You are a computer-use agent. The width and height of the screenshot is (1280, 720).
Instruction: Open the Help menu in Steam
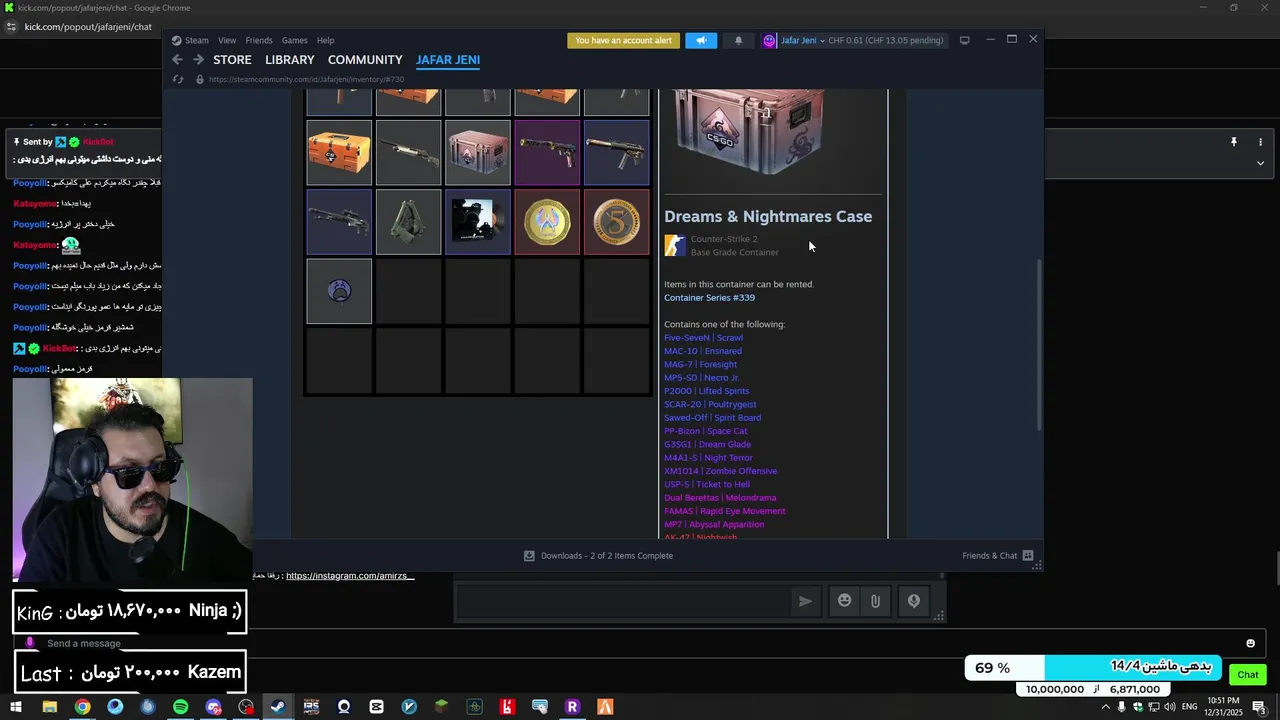(x=325, y=41)
